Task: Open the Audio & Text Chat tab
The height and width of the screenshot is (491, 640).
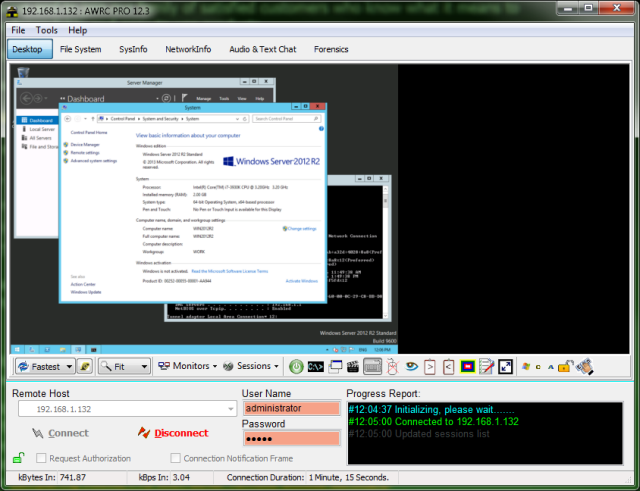Action: 262,49
